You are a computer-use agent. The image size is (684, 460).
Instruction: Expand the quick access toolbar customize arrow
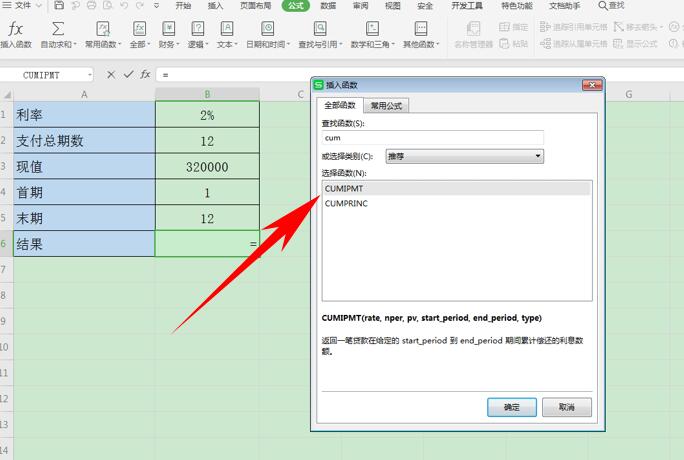156,6
